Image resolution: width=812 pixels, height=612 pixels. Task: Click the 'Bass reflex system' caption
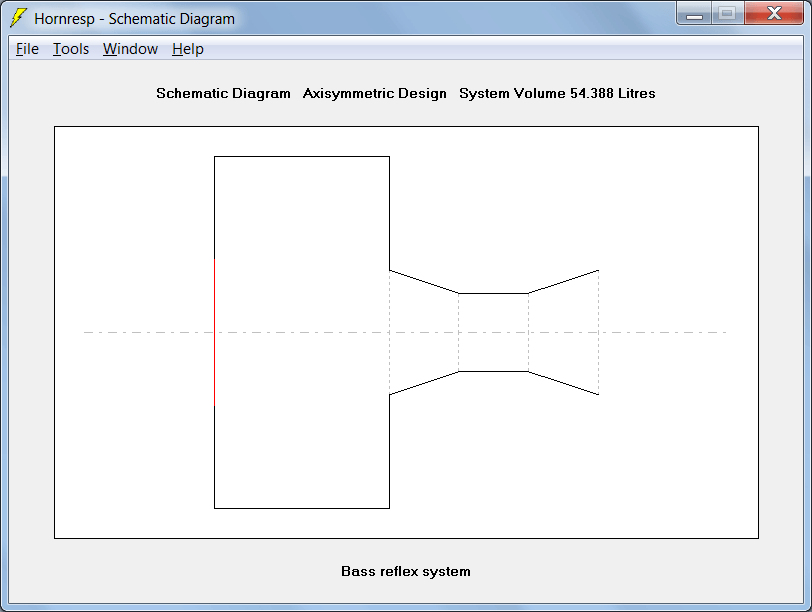pos(406,571)
